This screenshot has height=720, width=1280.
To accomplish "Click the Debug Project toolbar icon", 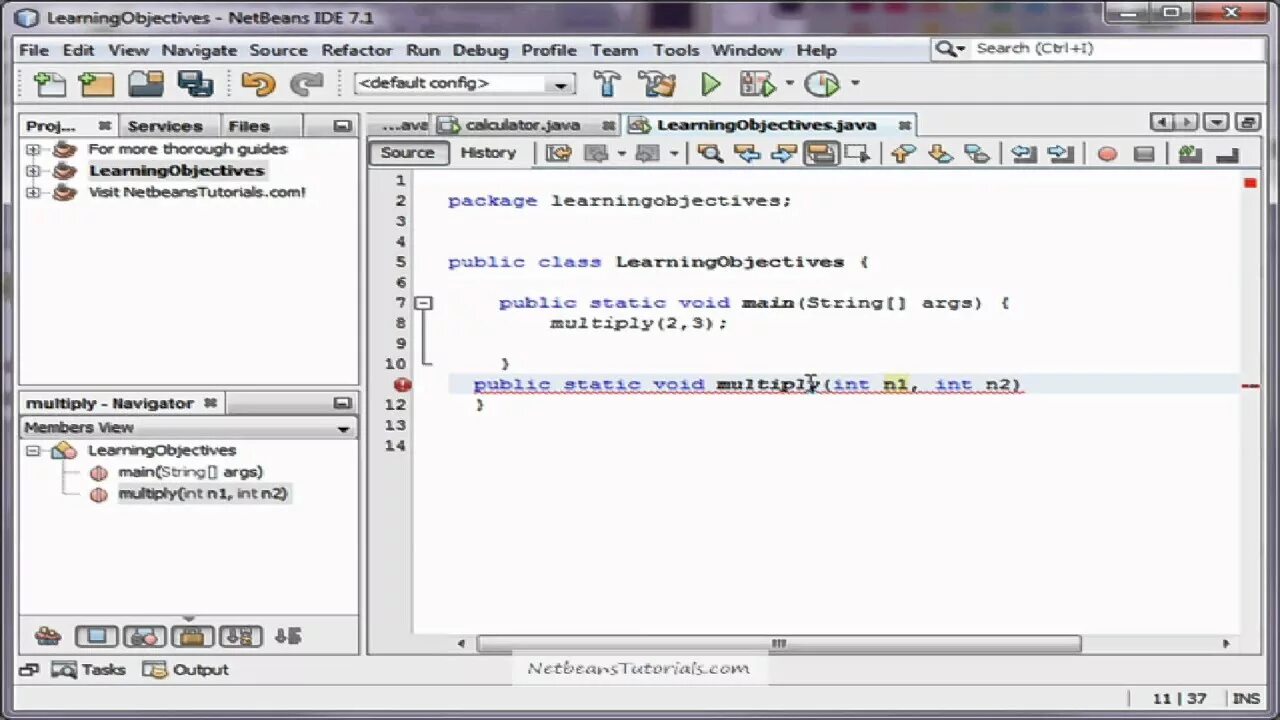I will [x=757, y=84].
